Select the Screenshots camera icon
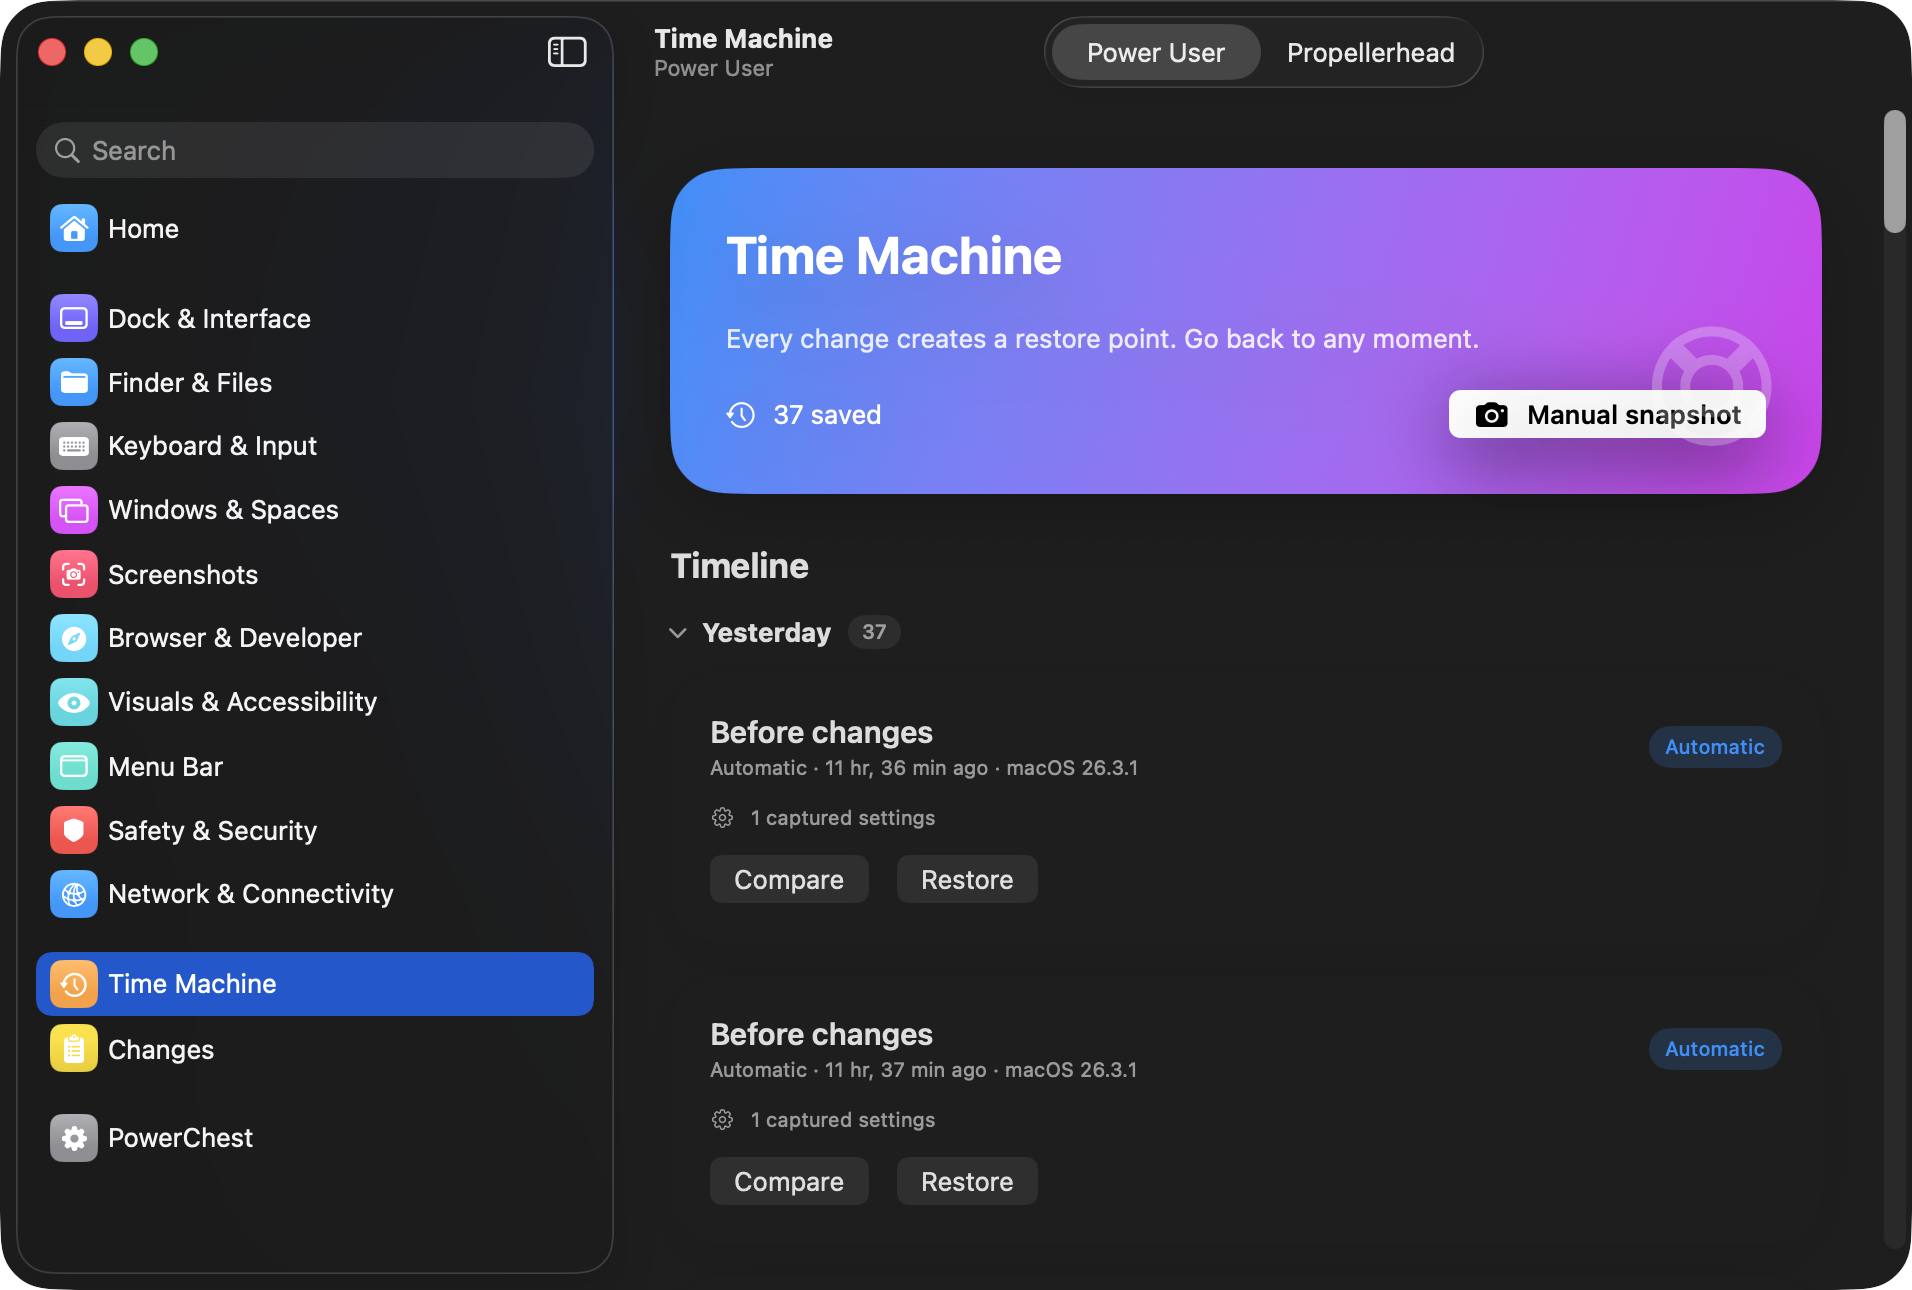1912x1290 pixels. coord(74,574)
